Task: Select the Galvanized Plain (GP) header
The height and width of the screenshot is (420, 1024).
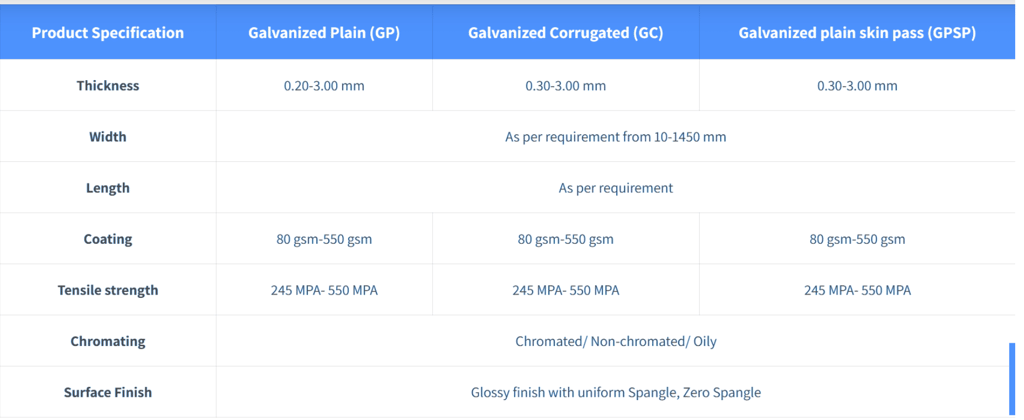Action: pyautogui.click(x=324, y=33)
